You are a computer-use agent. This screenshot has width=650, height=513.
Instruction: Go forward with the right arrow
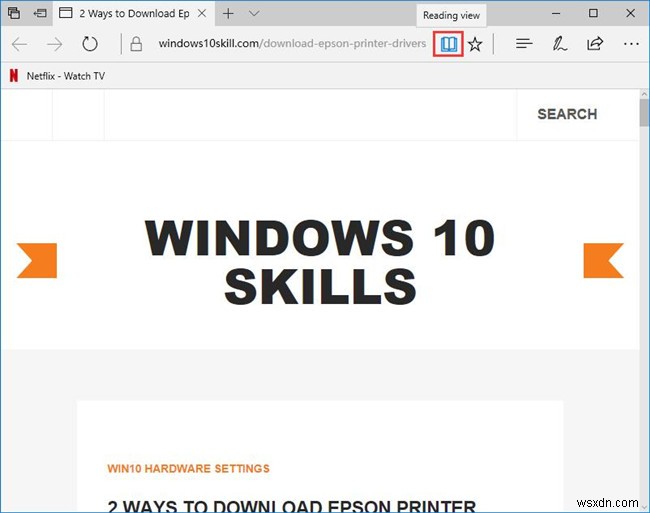(x=54, y=44)
